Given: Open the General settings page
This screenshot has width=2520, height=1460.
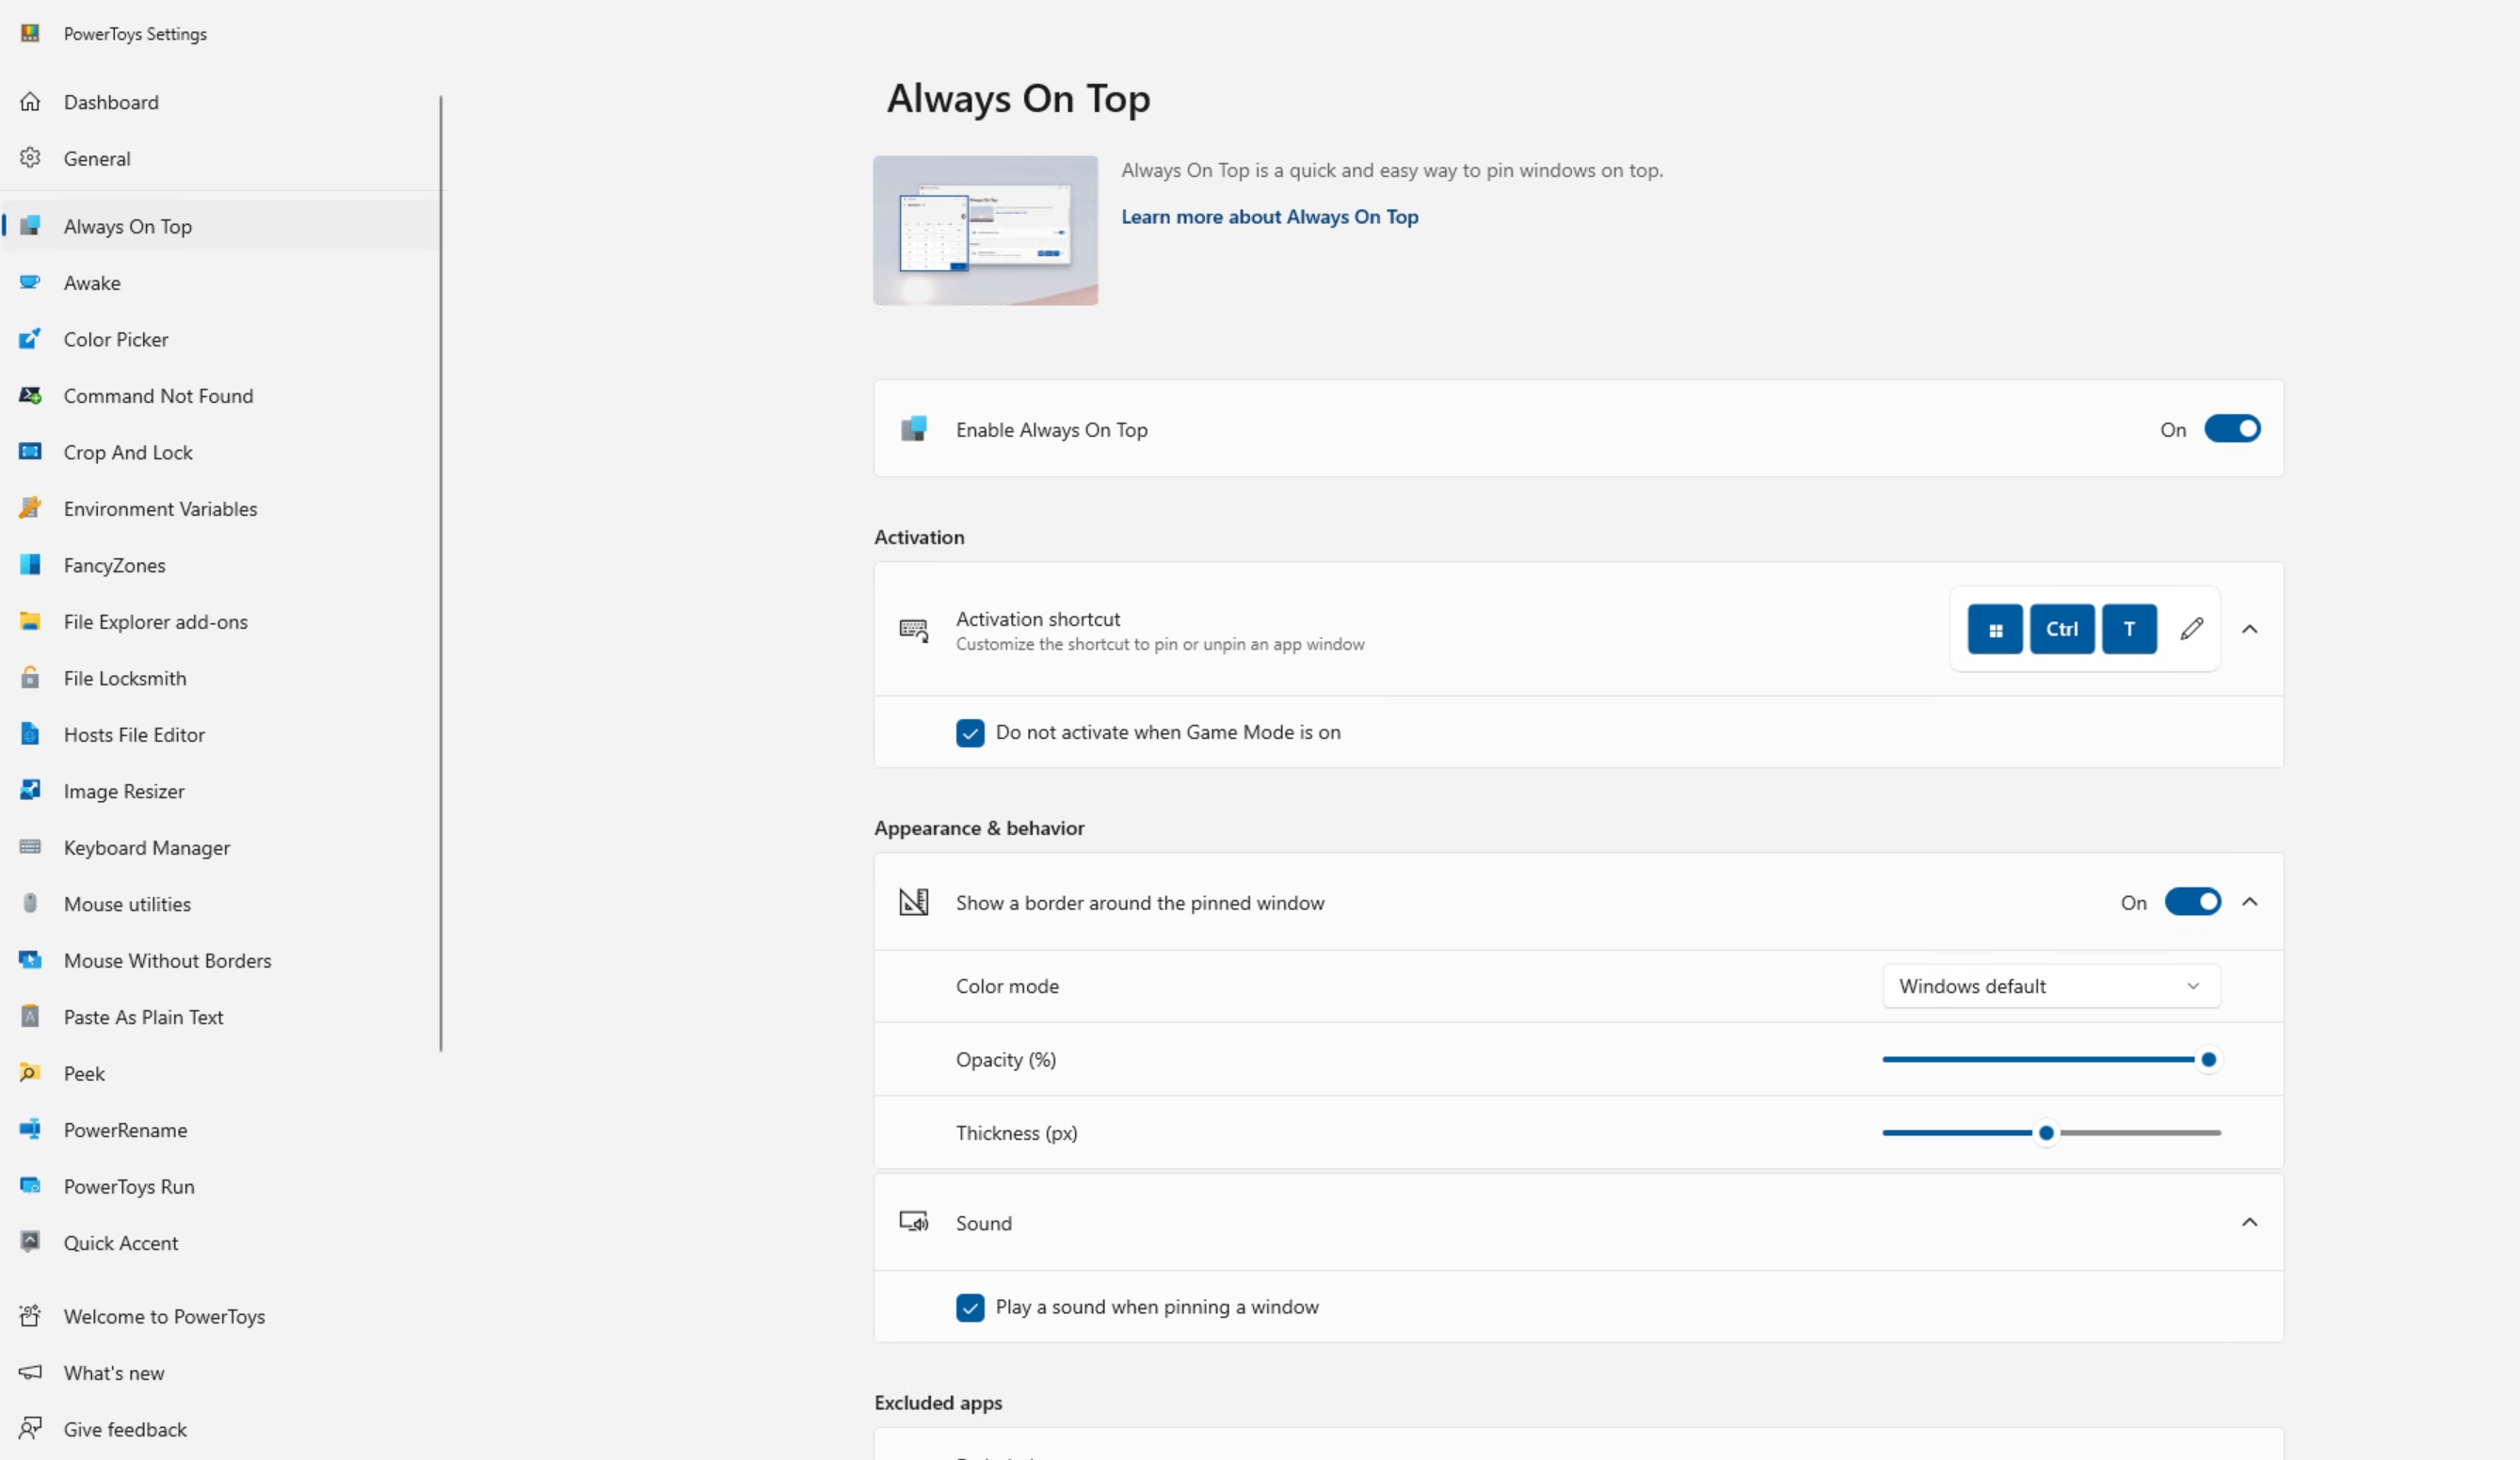Looking at the screenshot, I should 96,158.
